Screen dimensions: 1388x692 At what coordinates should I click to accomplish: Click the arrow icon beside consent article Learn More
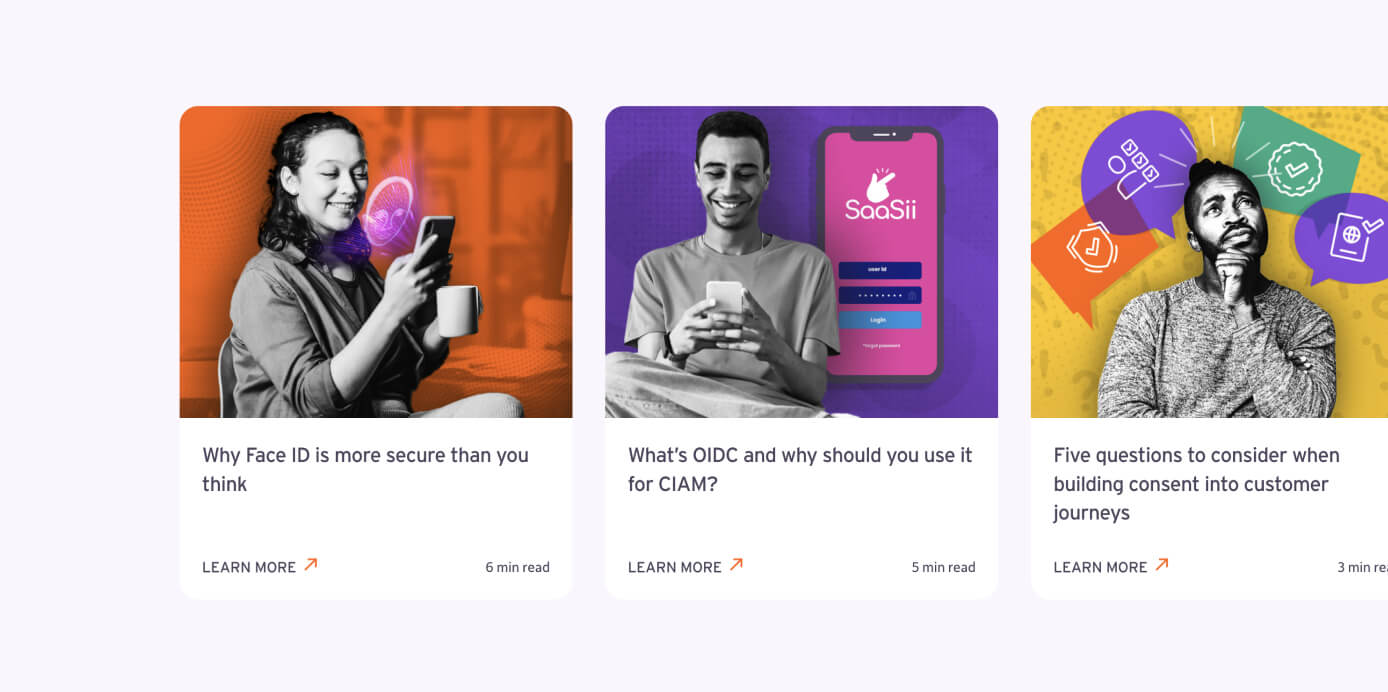[1162, 565]
